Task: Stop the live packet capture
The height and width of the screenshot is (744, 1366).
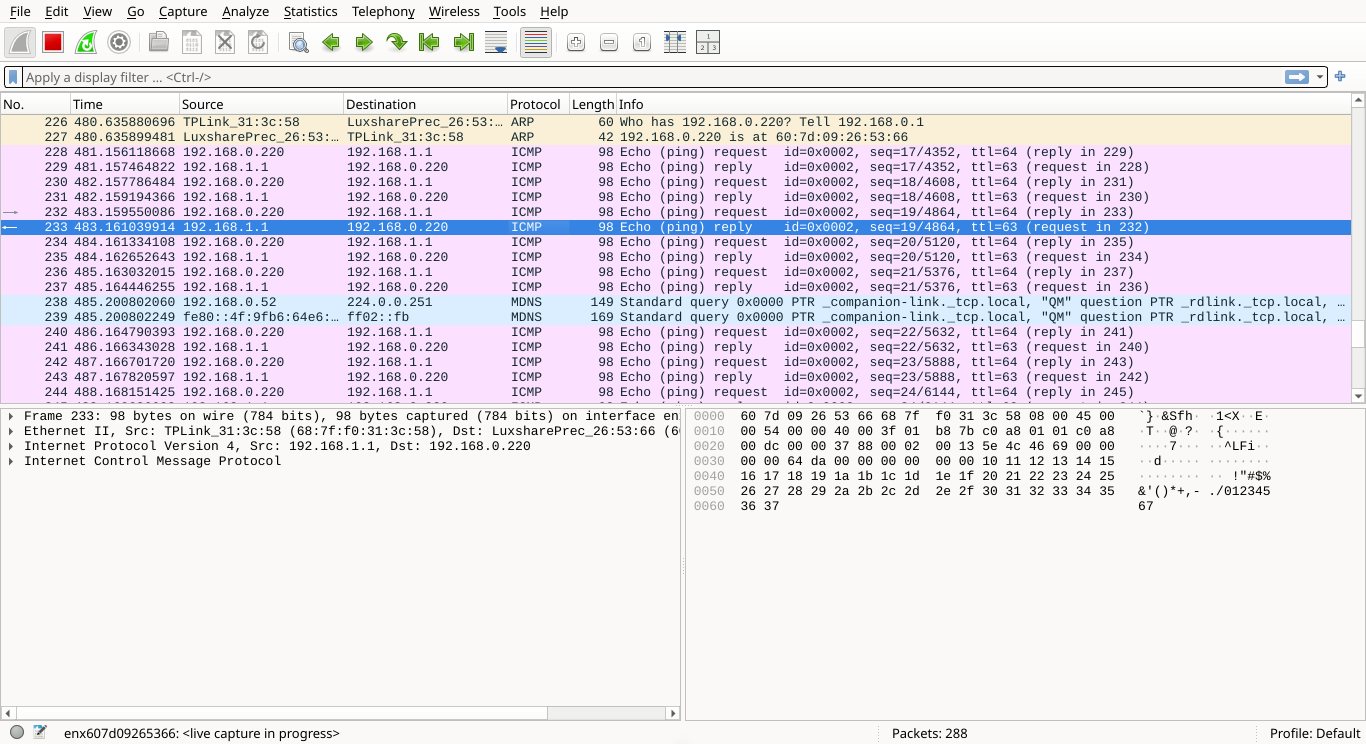Action: pyautogui.click(x=53, y=42)
